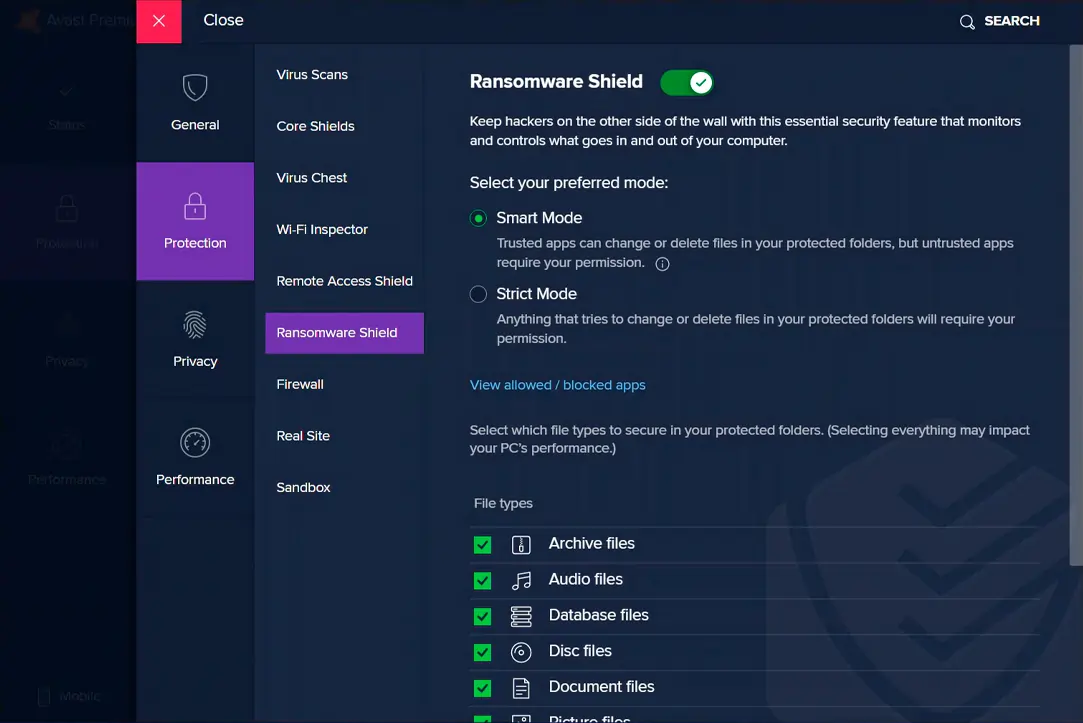
Task: Uncheck the Database files checkbox
Action: pyautogui.click(x=482, y=617)
